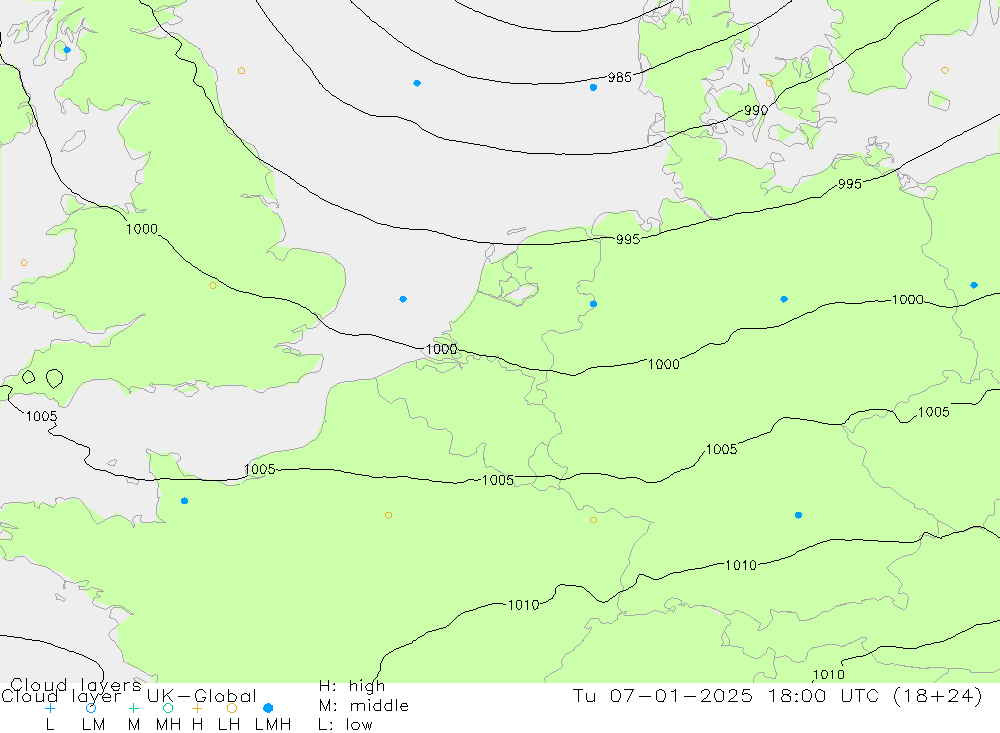Click the '(18+24)' forecast offset text
Viewport: 1000px width, 733px height.
click(938, 695)
